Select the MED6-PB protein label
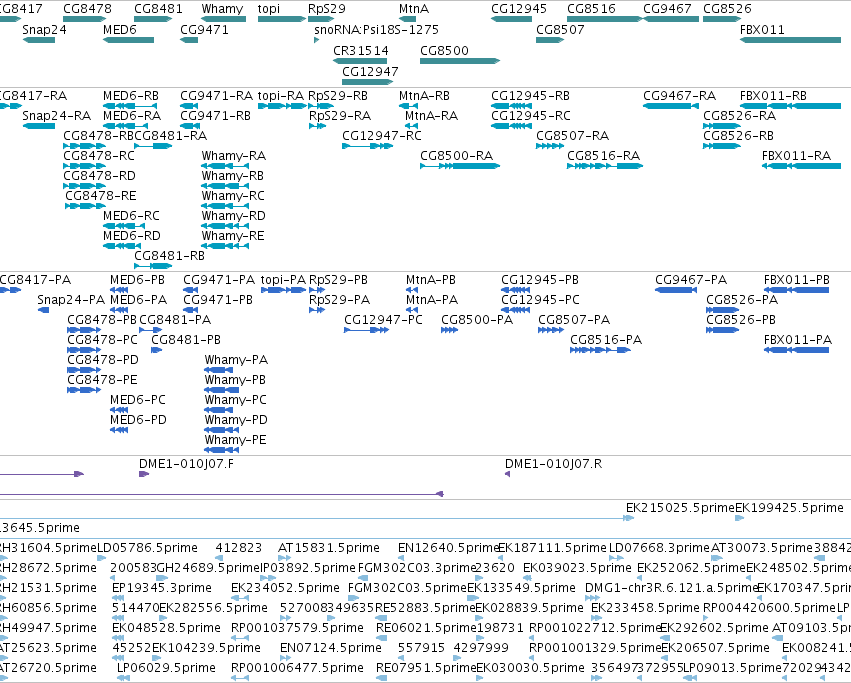851x683 pixels. coord(137,280)
